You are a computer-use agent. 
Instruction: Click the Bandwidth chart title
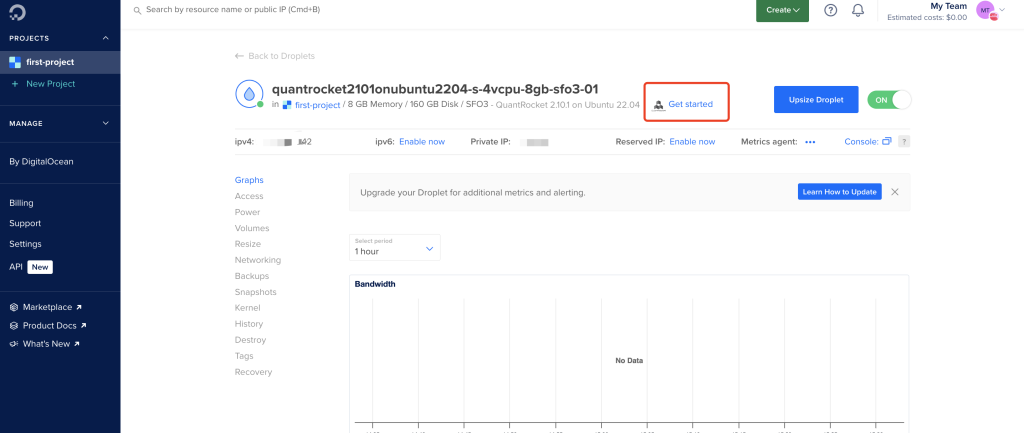coord(375,284)
